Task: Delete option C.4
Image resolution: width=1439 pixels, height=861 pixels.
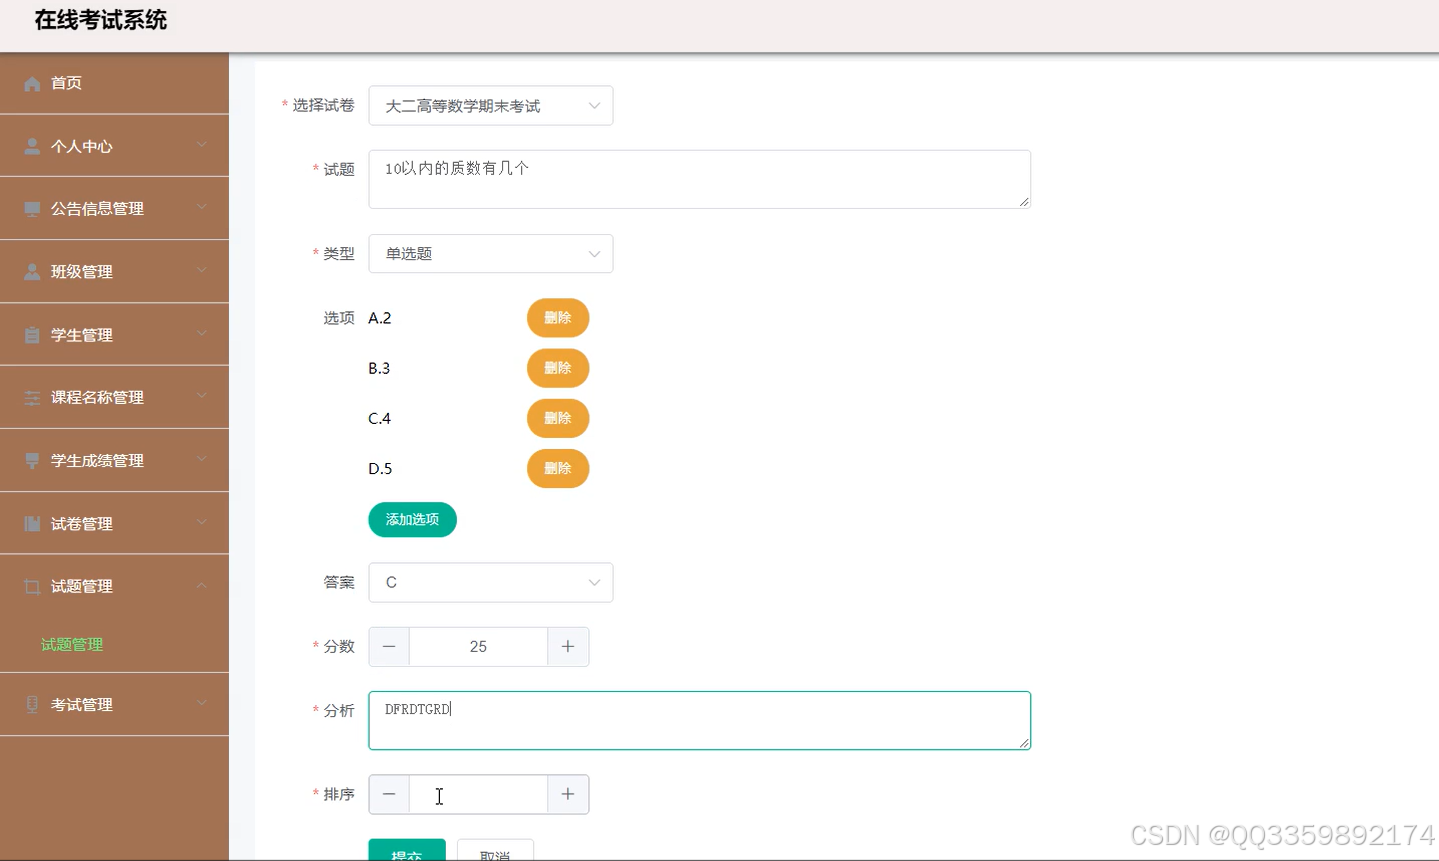Action: point(558,418)
